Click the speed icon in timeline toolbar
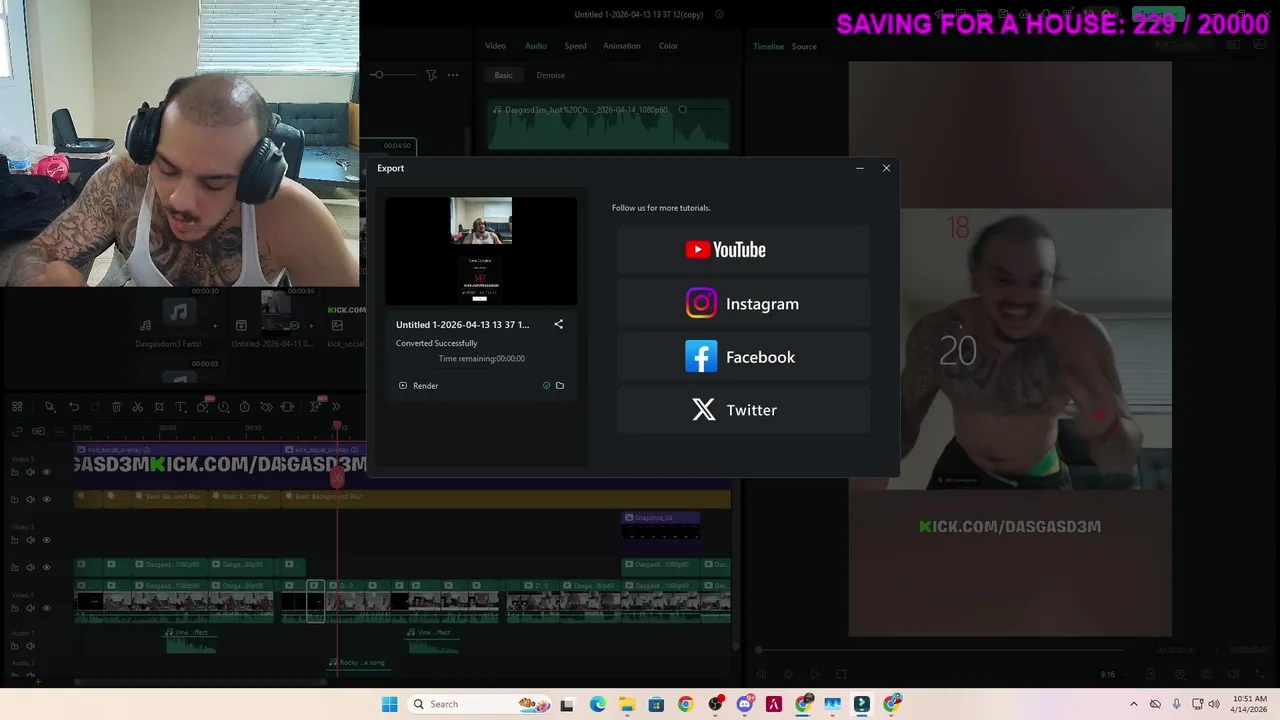Screen dimensions: 1280x720 223,407
